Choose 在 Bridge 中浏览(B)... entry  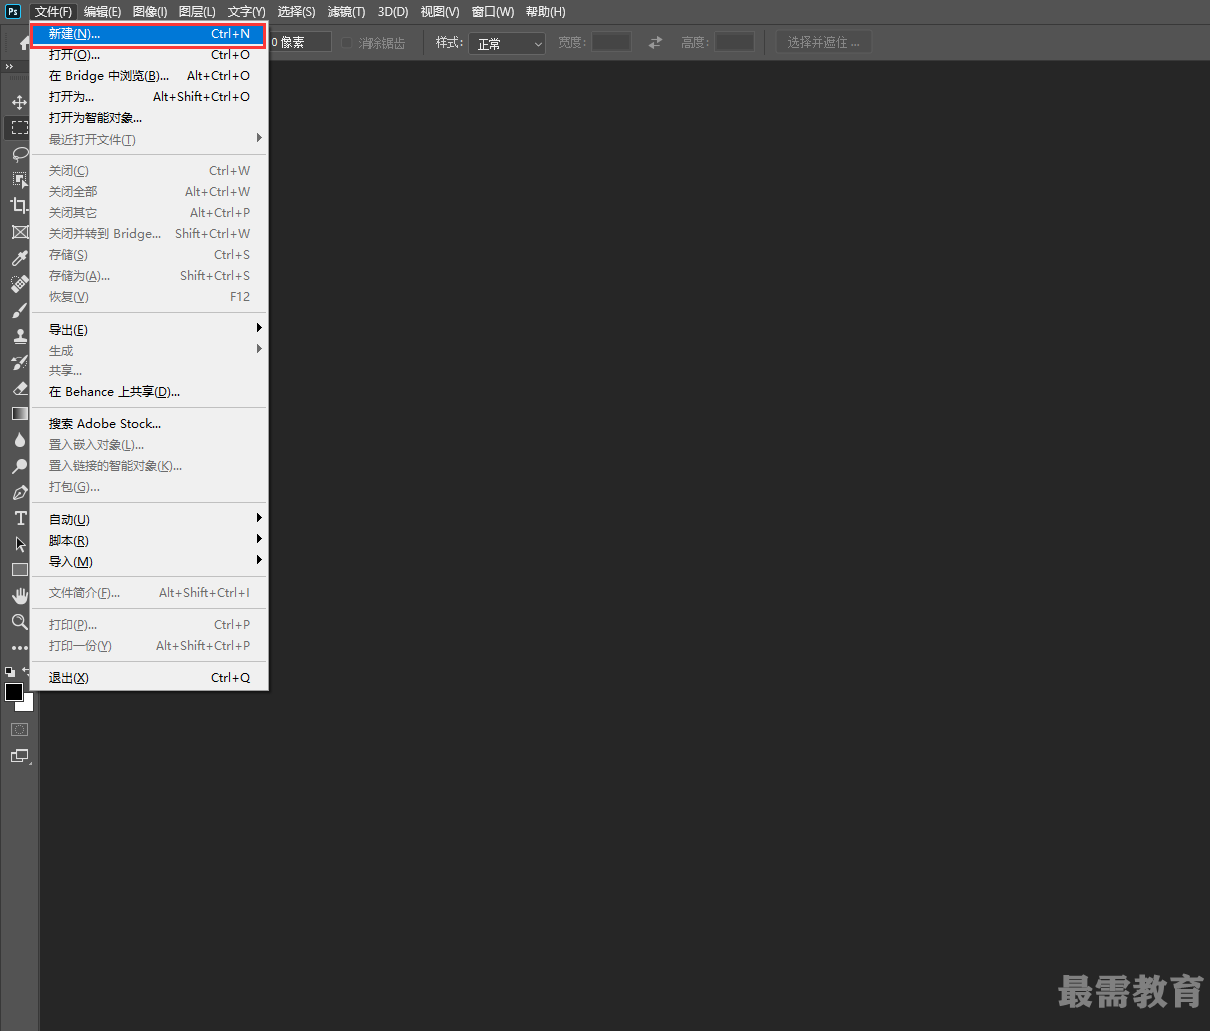point(149,76)
